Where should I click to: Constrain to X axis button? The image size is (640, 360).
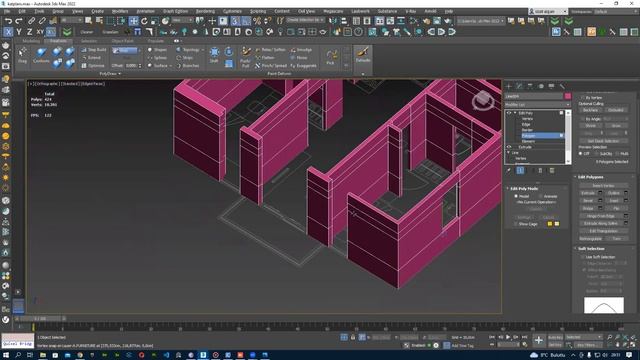click(8, 32)
